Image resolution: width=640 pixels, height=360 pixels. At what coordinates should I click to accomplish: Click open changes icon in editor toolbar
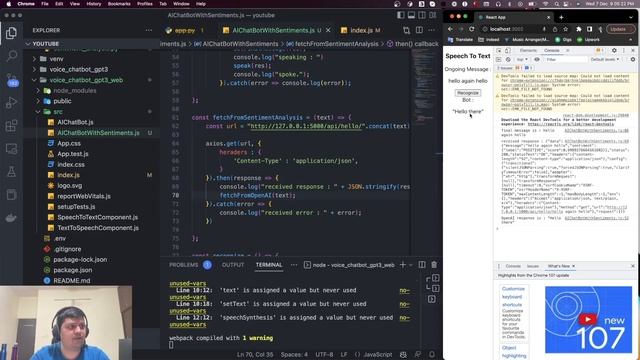coord(407,30)
